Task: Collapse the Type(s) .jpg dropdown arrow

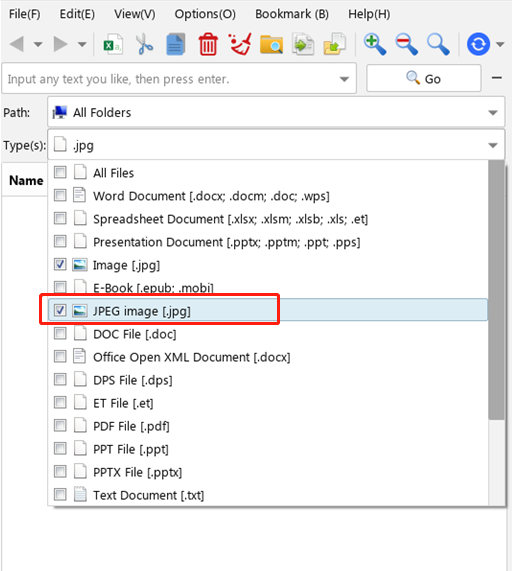Action: (493, 146)
